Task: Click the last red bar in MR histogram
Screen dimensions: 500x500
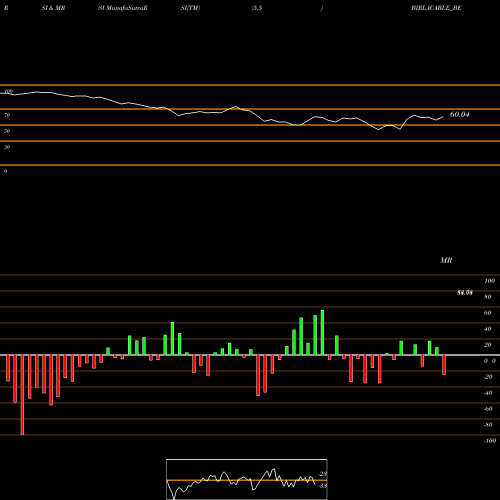Action: (444, 365)
